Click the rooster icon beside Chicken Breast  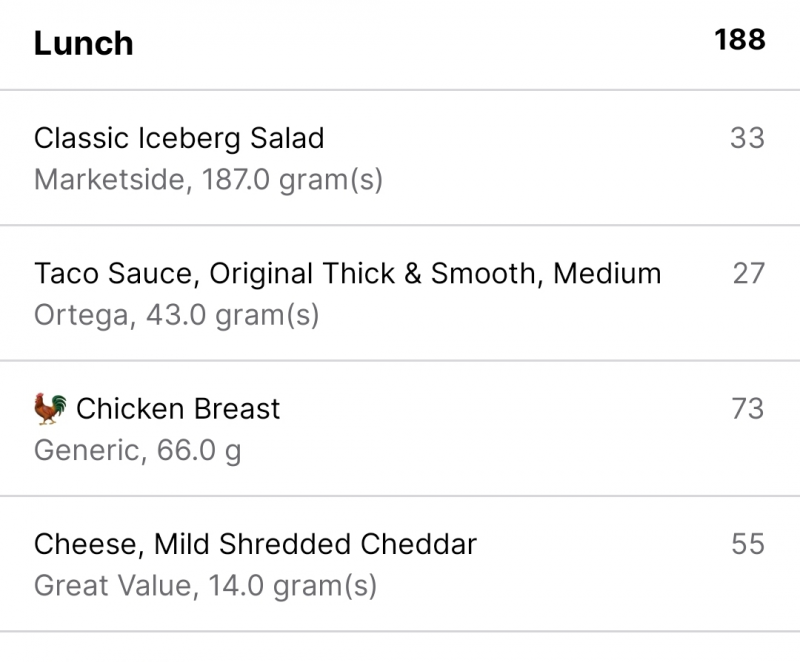(51, 408)
